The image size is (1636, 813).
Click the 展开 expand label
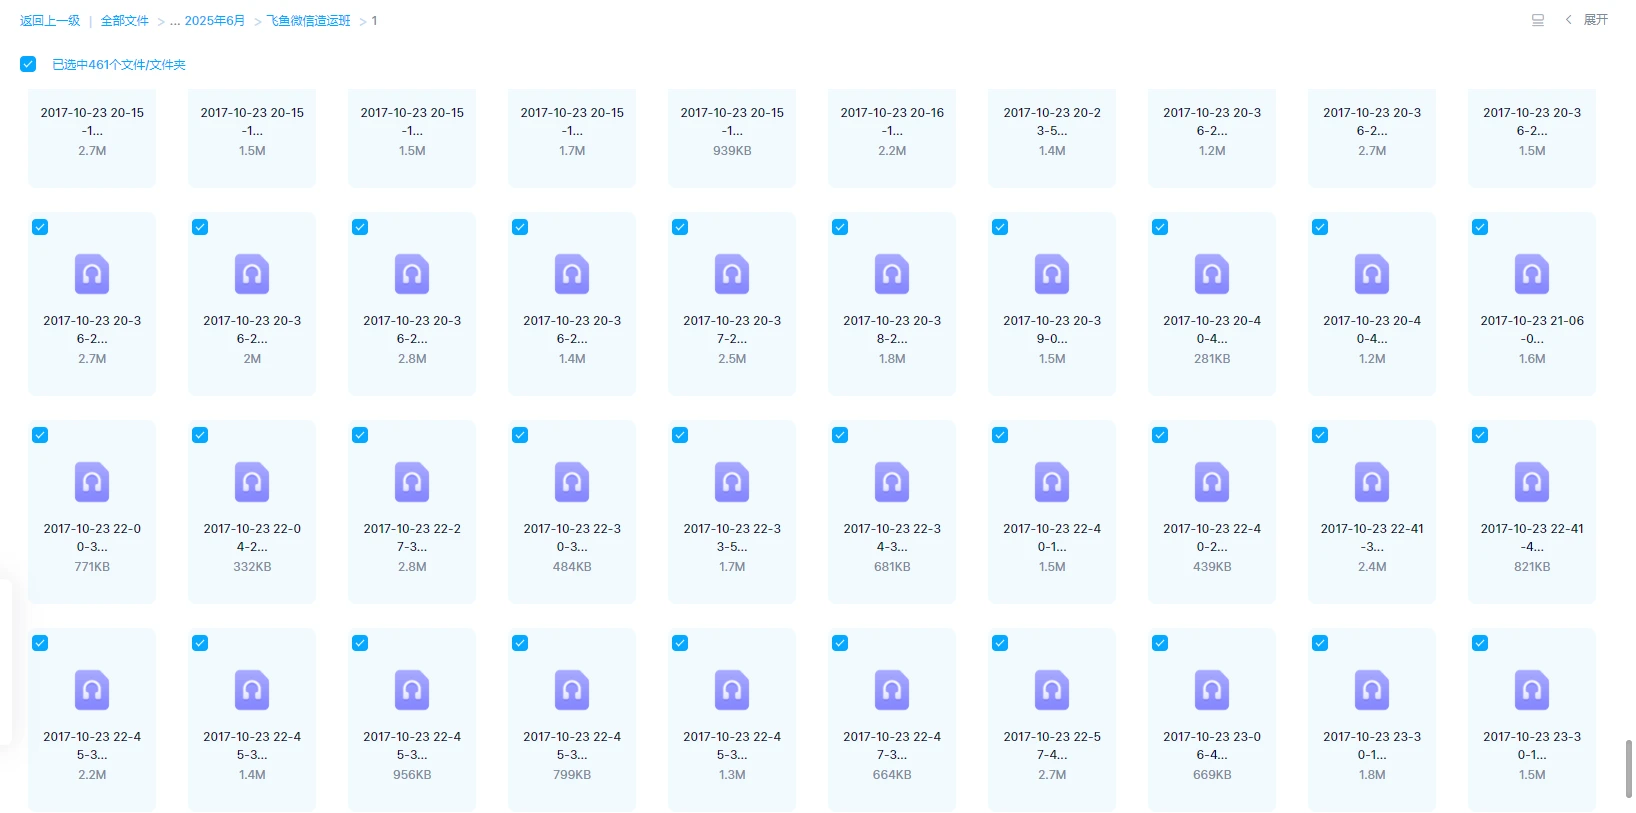[1596, 20]
